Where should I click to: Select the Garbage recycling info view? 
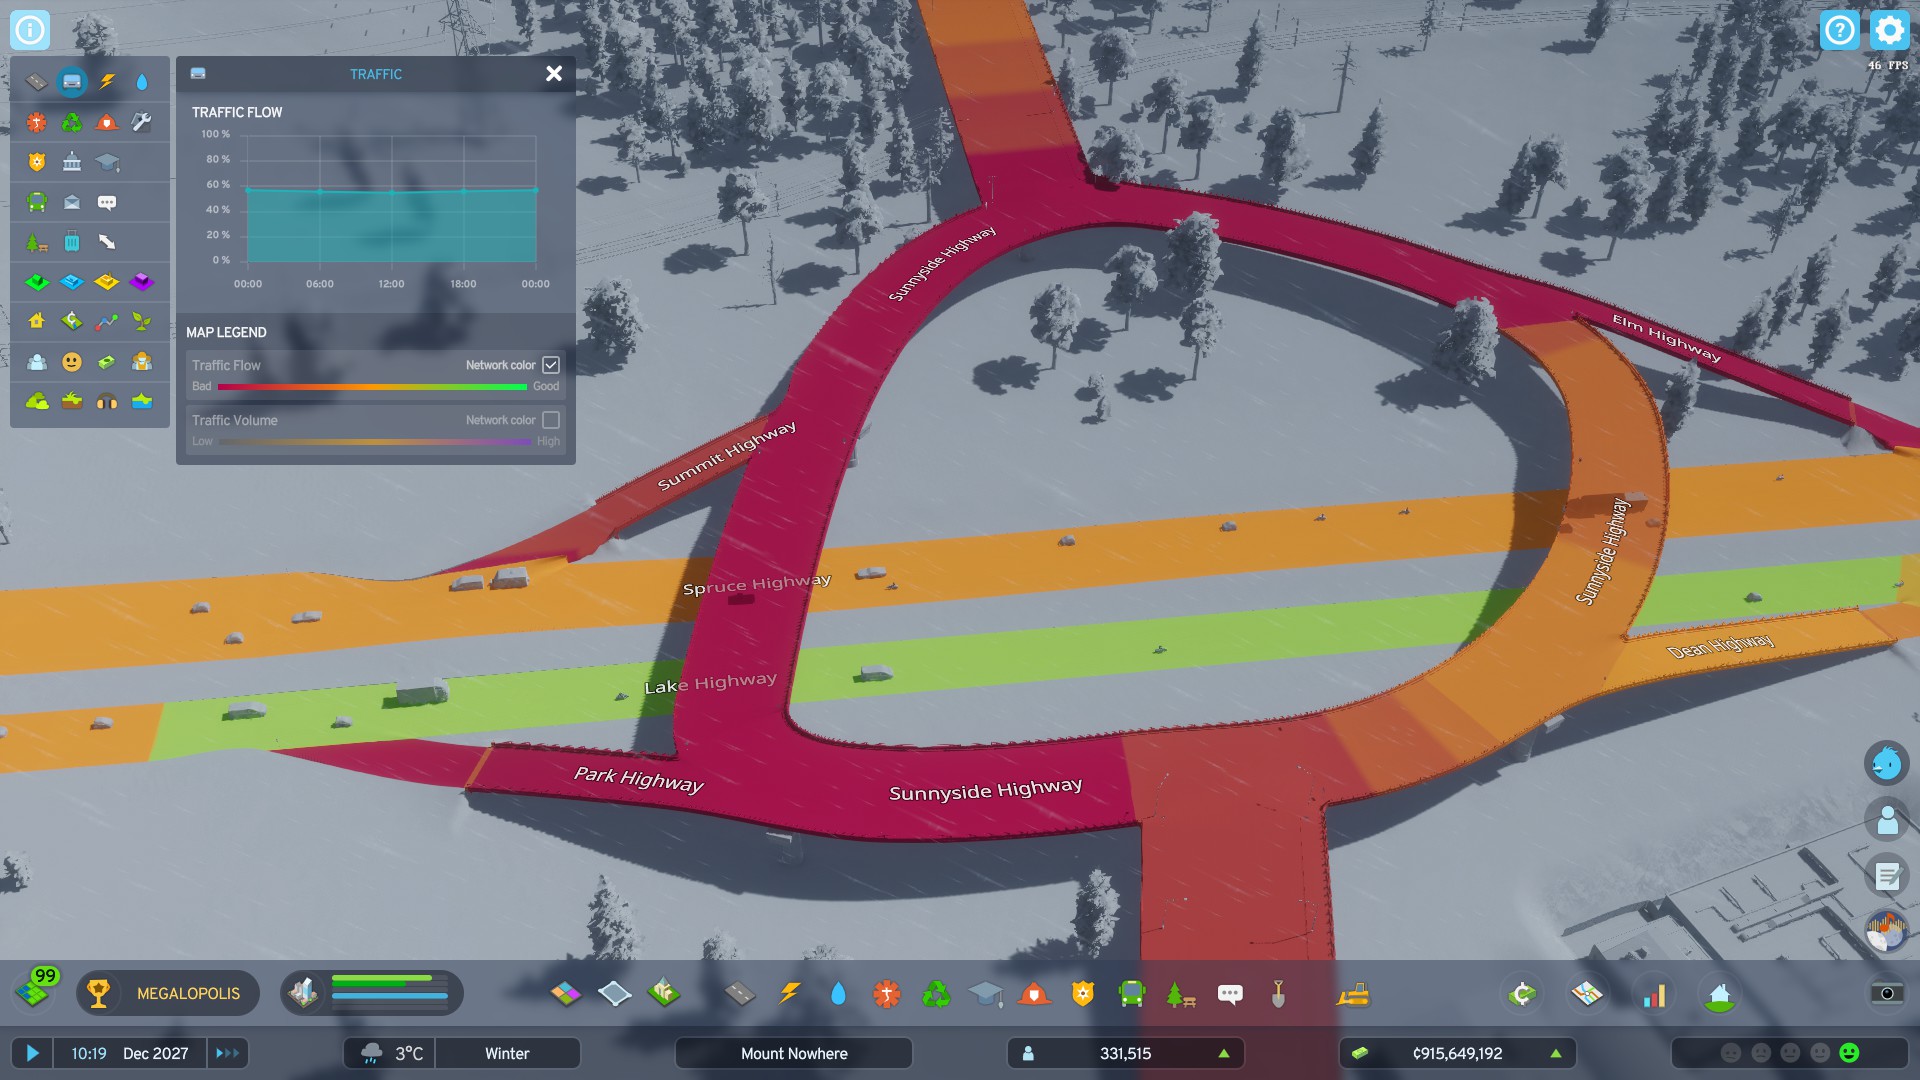point(72,121)
